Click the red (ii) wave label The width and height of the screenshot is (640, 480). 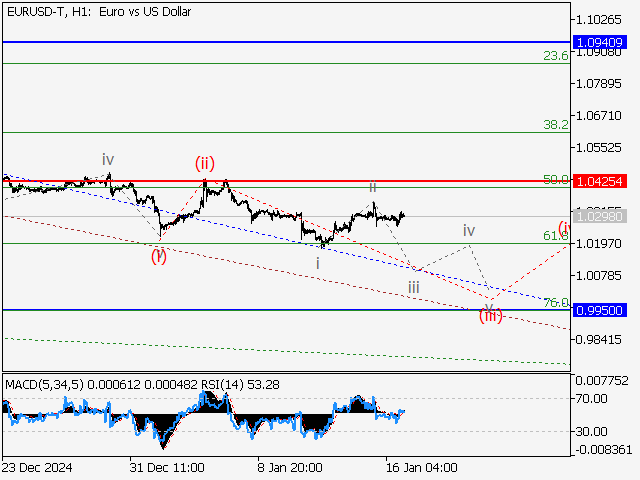tap(204, 163)
